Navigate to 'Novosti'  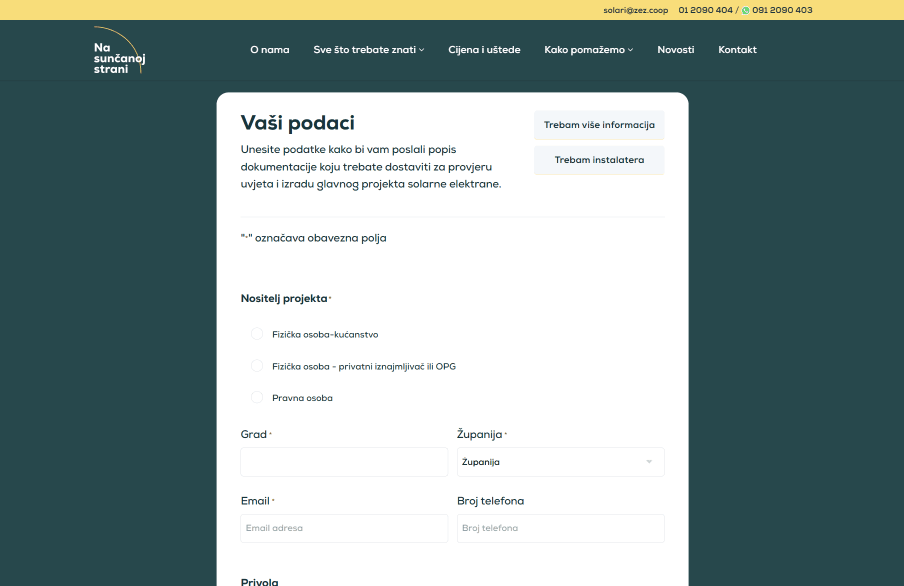[x=676, y=48]
